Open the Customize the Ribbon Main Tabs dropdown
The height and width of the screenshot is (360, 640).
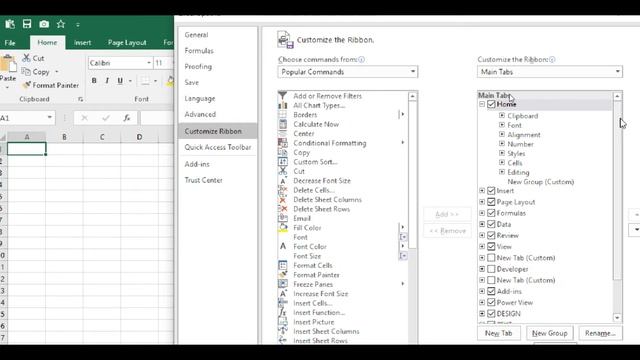pos(550,72)
